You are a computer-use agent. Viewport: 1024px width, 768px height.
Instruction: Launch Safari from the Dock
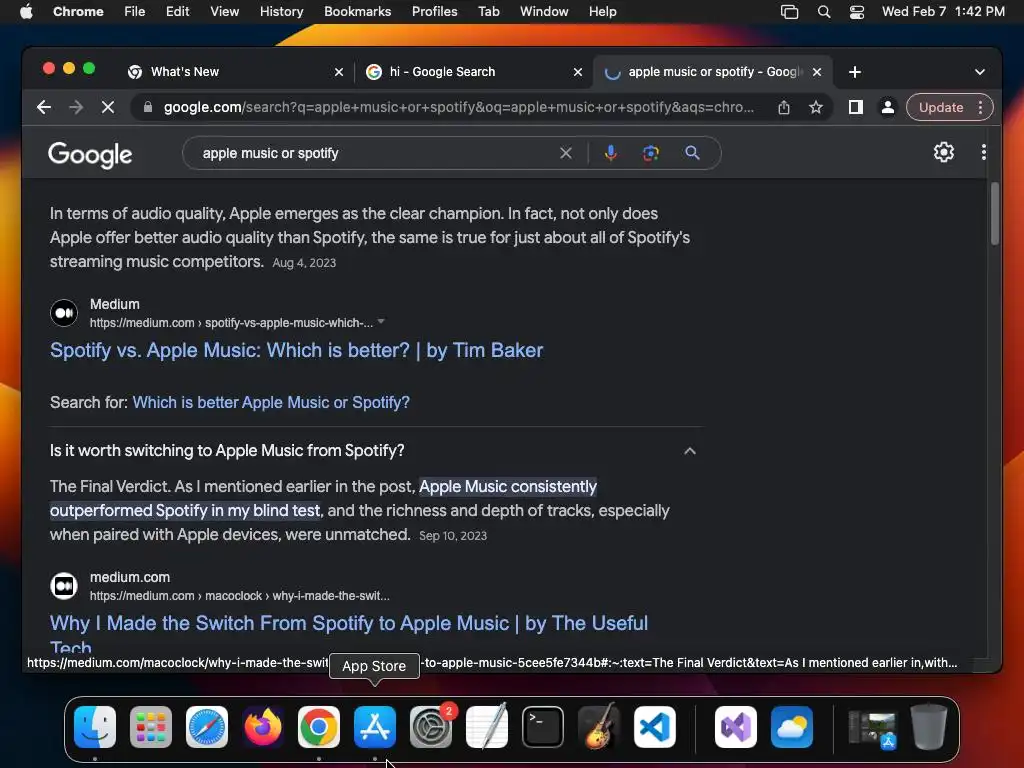207,727
